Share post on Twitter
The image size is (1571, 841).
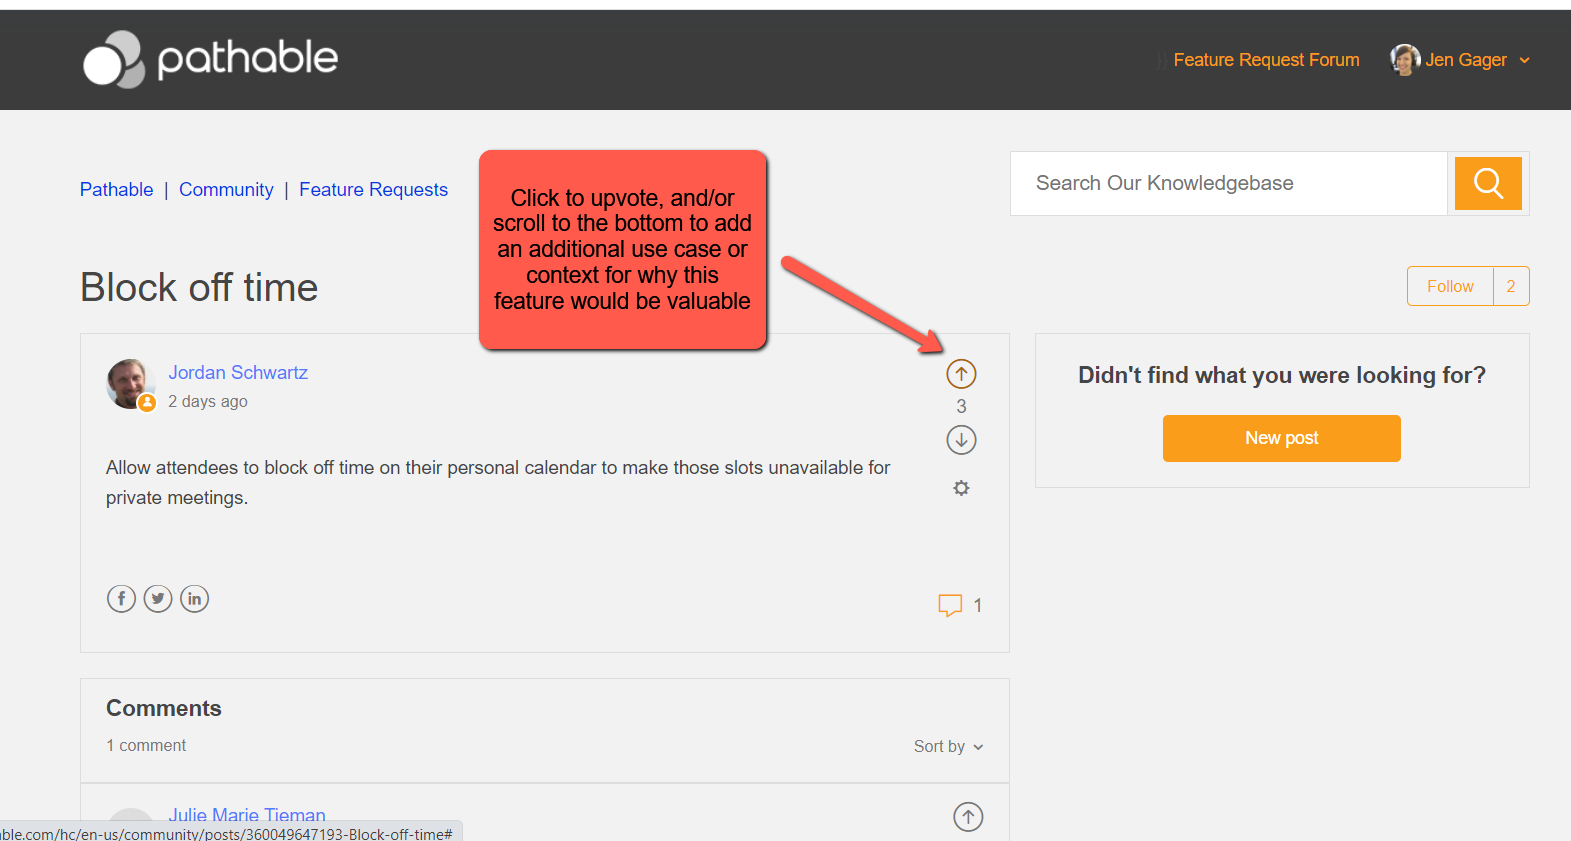[x=158, y=599]
